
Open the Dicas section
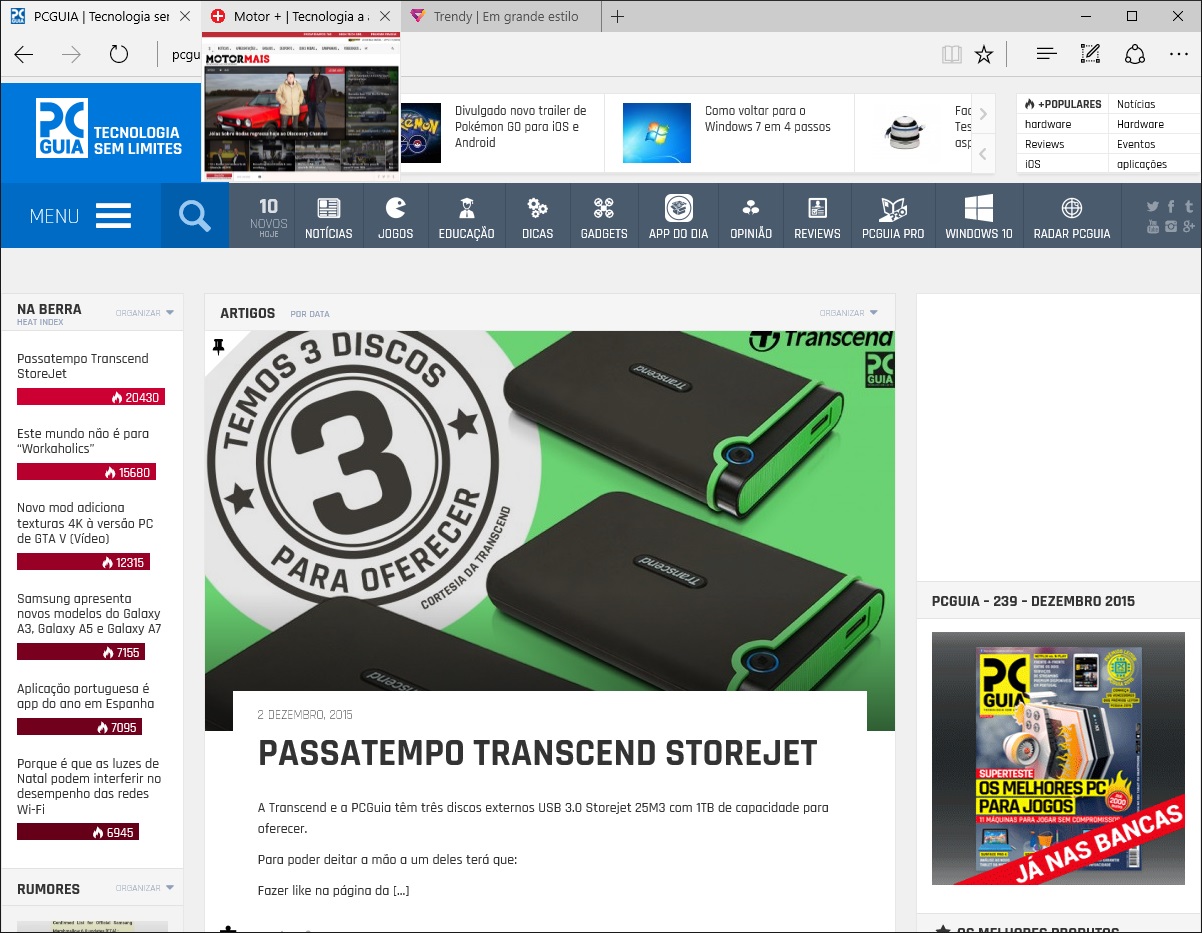point(537,216)
